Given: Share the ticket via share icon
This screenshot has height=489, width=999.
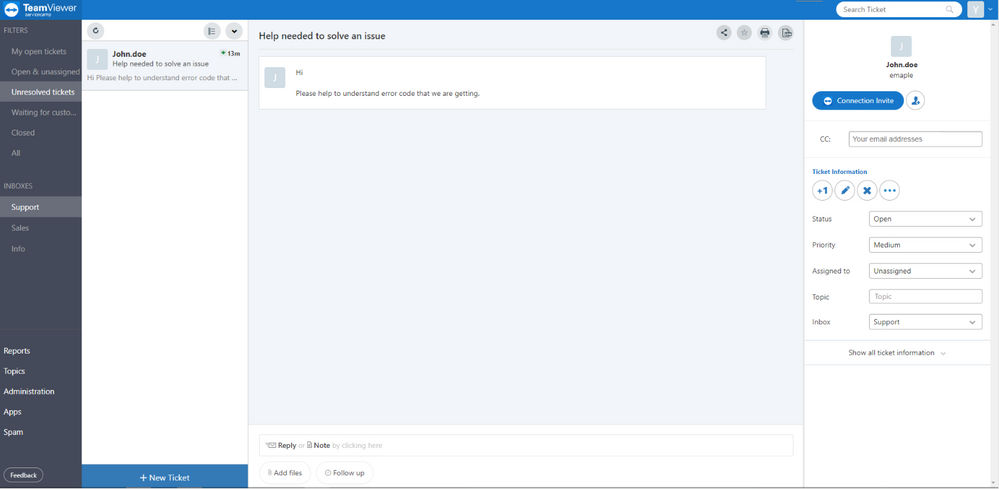Looking at the screenshot, I should click(x=724, y=32).
